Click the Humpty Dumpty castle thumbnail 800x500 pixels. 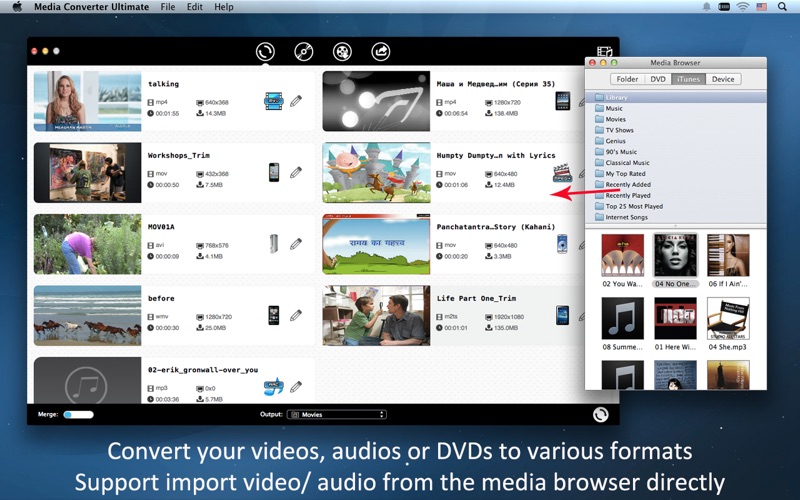pos(376,172)
